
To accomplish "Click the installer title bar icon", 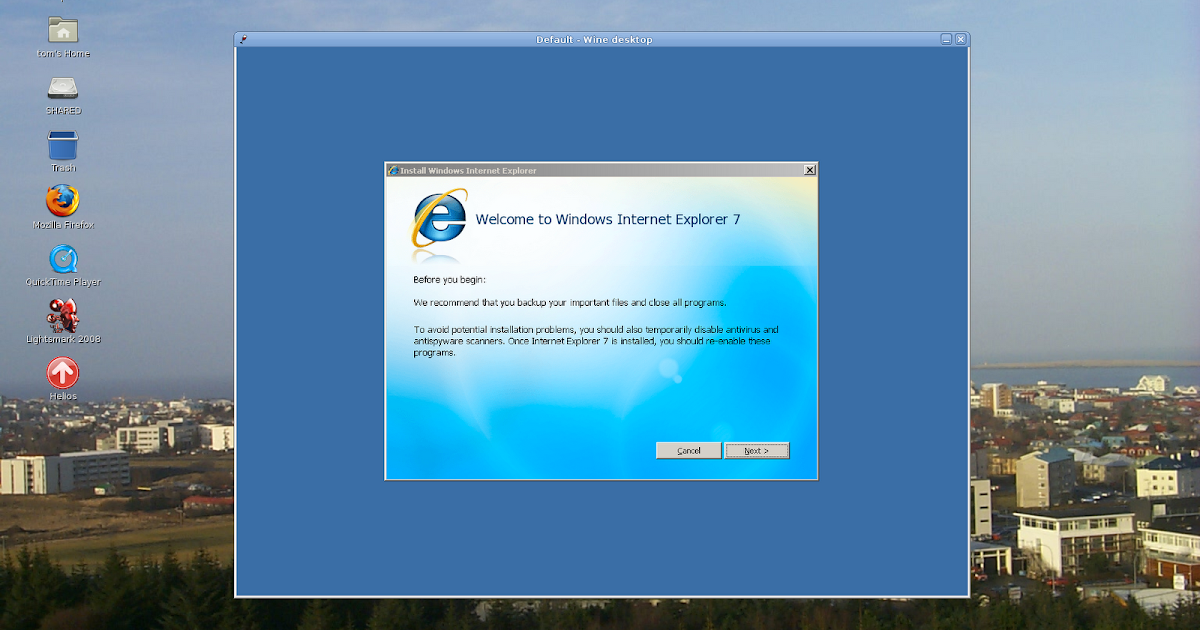I will pyautogui.click(x=393, y=170).
